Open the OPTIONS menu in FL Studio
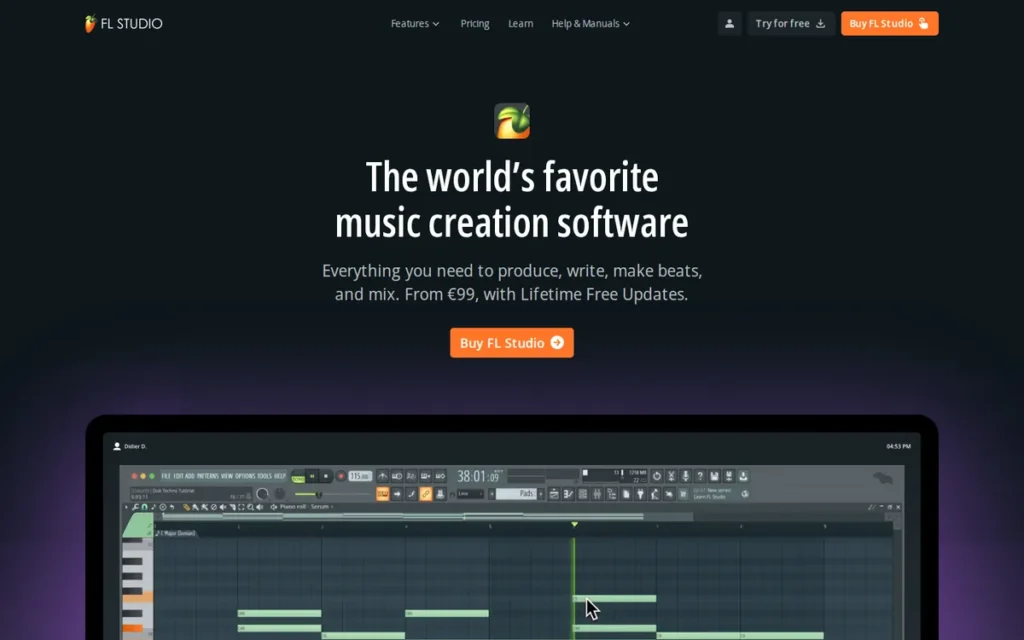The image size is (1024, 640). [x=245, y=475]
